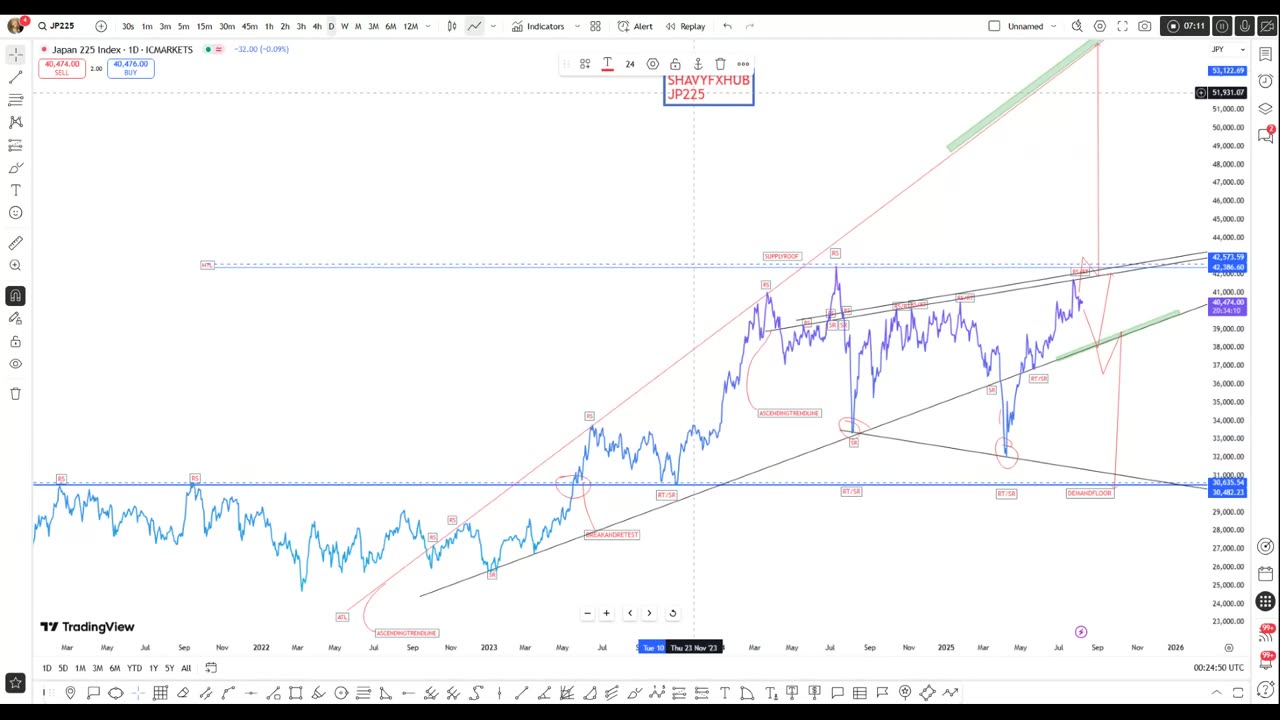Start bar Replay mode
The height and width of the screenshot is (720, 1280).
click(685, 26)
